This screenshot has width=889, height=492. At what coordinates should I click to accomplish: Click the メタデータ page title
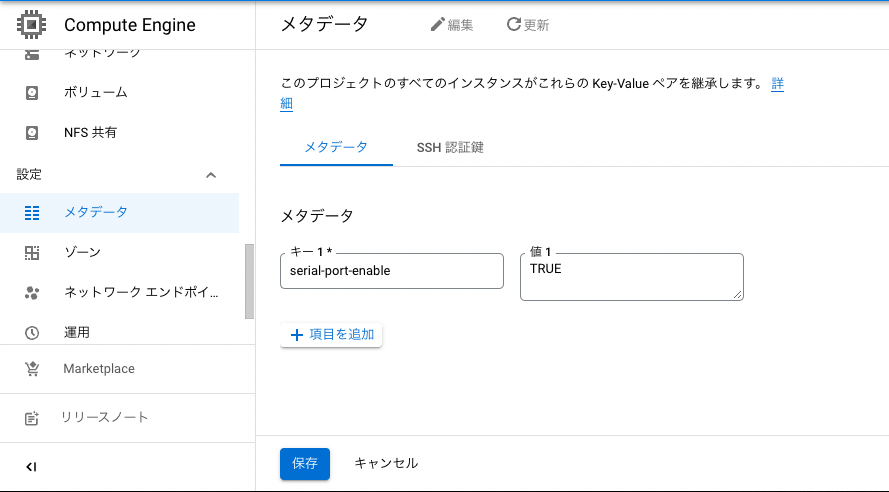(324, 24)
